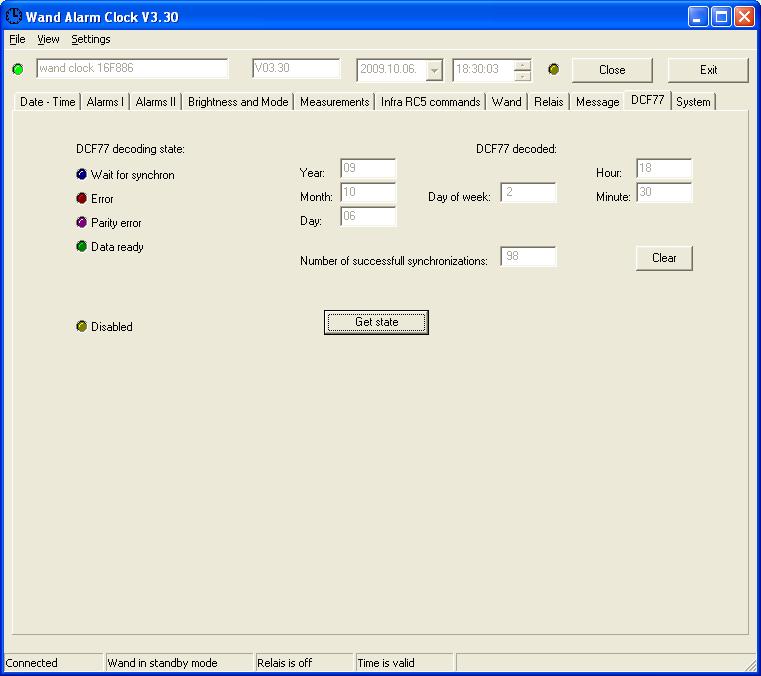
Task: Select the DCF77 tab
Action: point(647,100)
